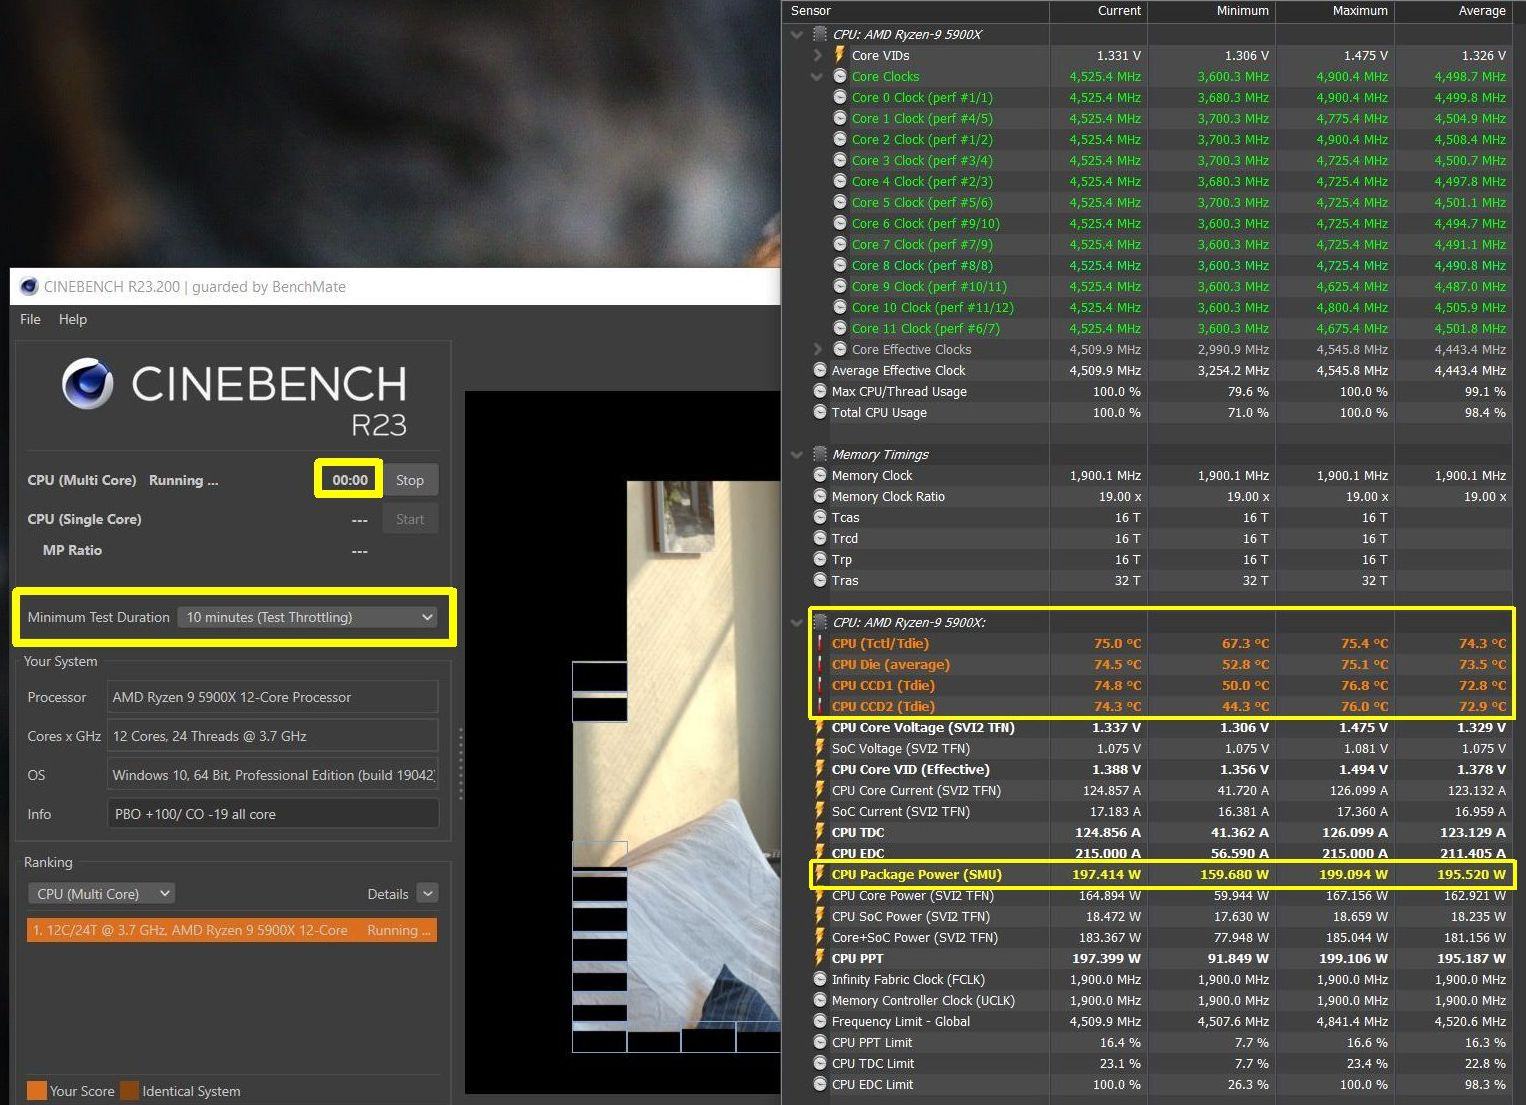1526x1105 pixels.
Task: Expand the Core Effective Clocks row
Action: [x=818, y=349]
